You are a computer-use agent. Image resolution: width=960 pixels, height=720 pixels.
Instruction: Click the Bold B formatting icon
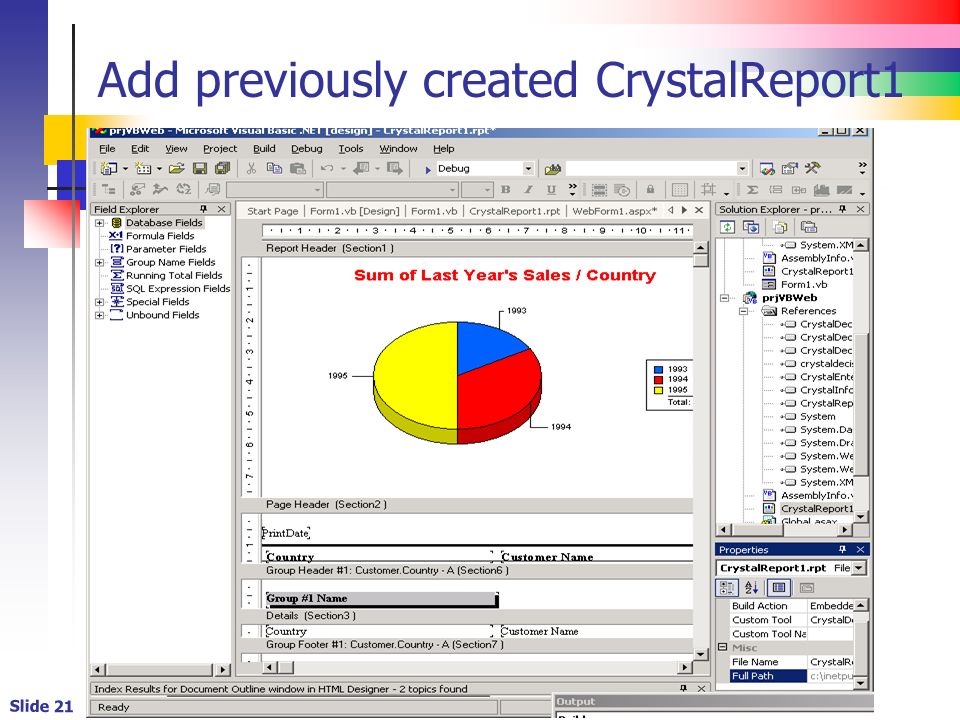506,190
